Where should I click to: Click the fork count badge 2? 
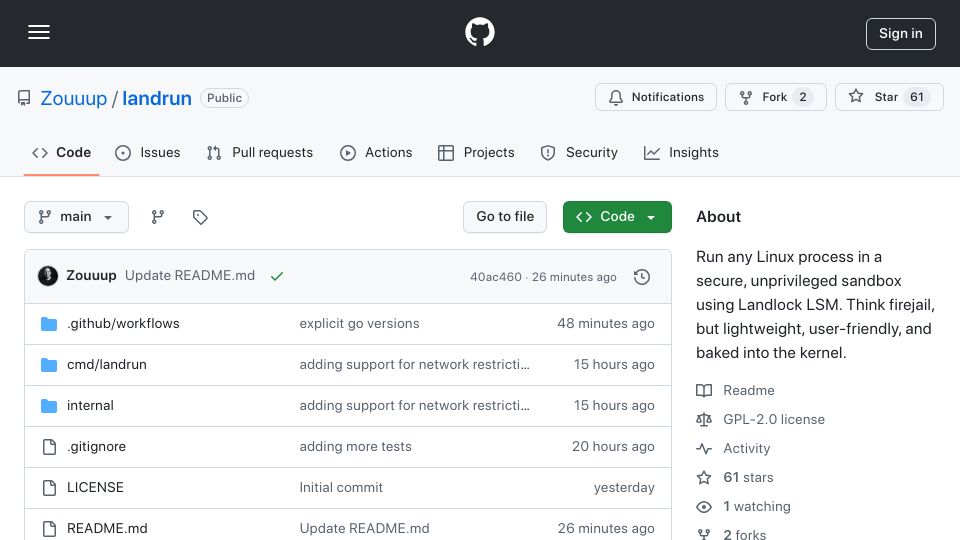click(803, 97)
